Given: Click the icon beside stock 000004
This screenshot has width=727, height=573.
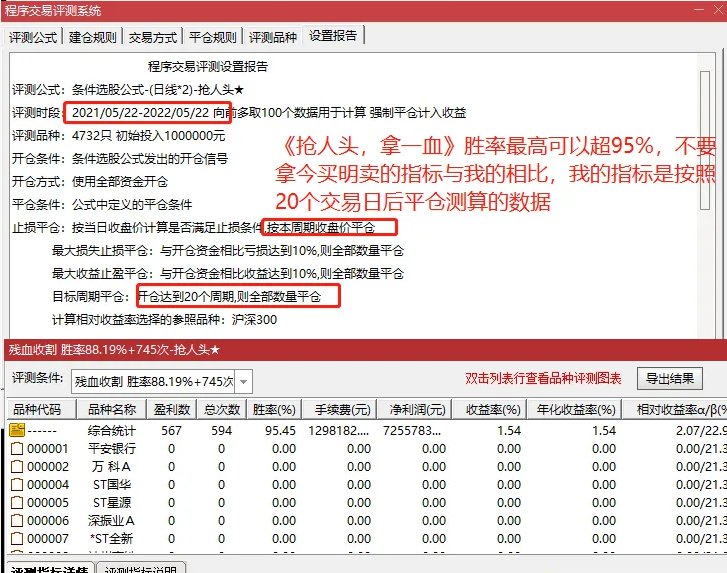Looking at the screenshot, I should coord(16,485).
